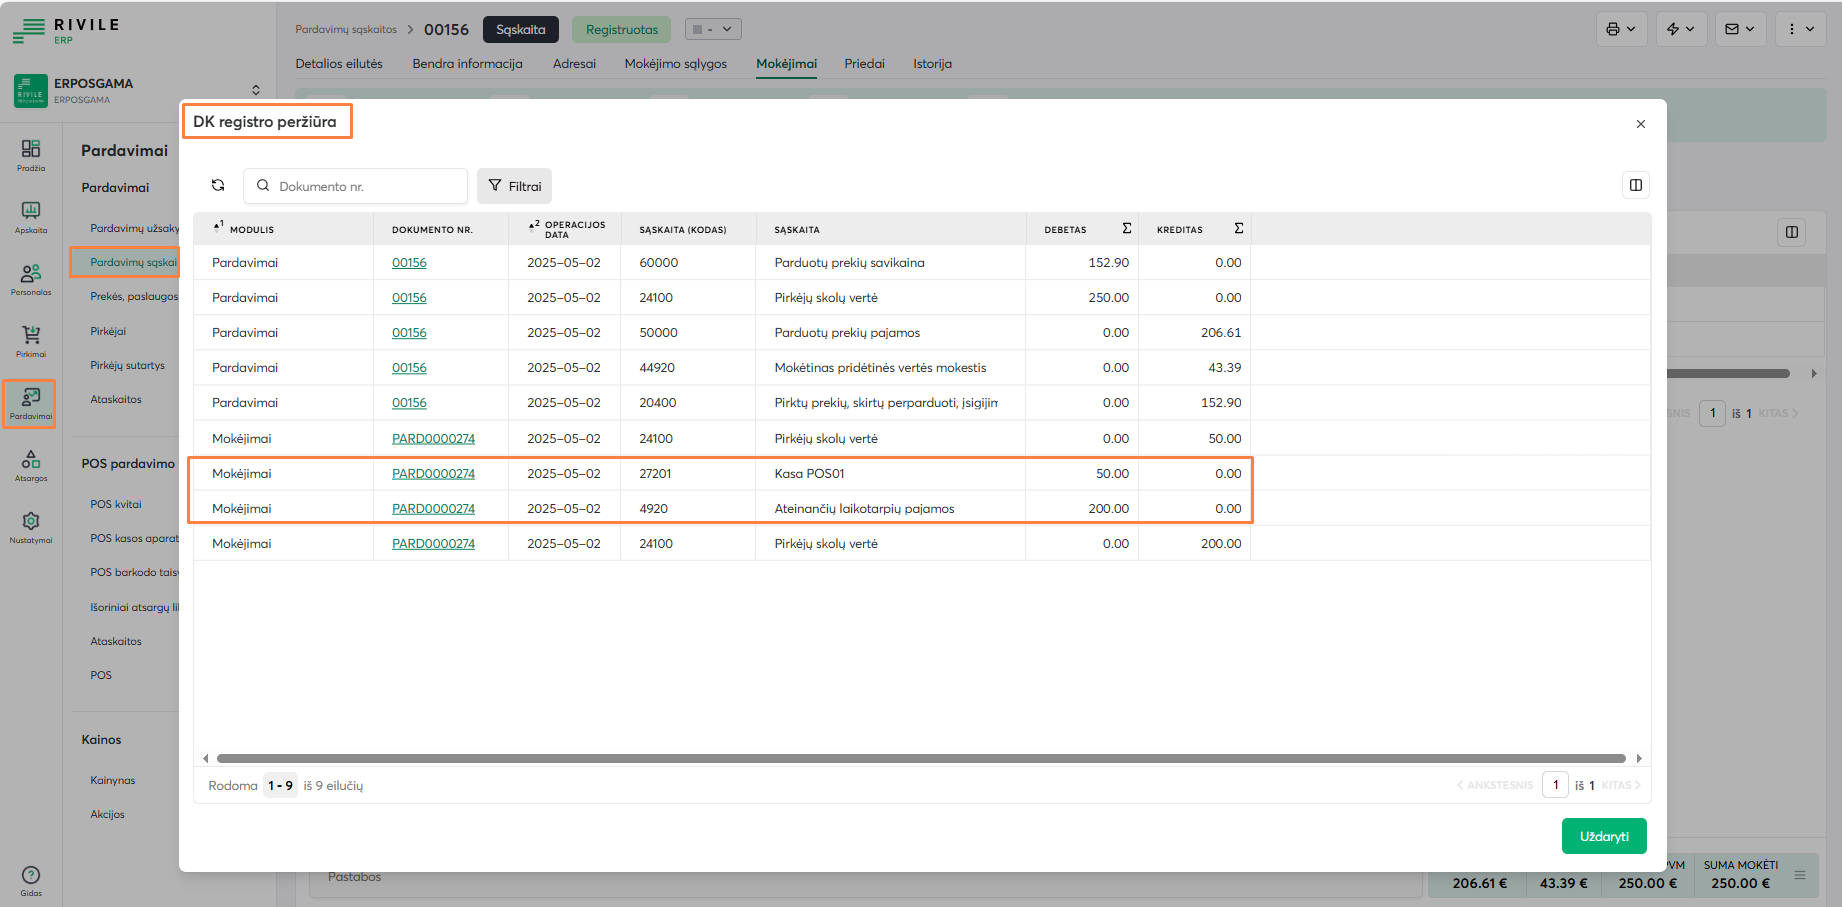Click the horizontal scrollbar in the dialog
1842x907 pixels.
pos(920,758)
